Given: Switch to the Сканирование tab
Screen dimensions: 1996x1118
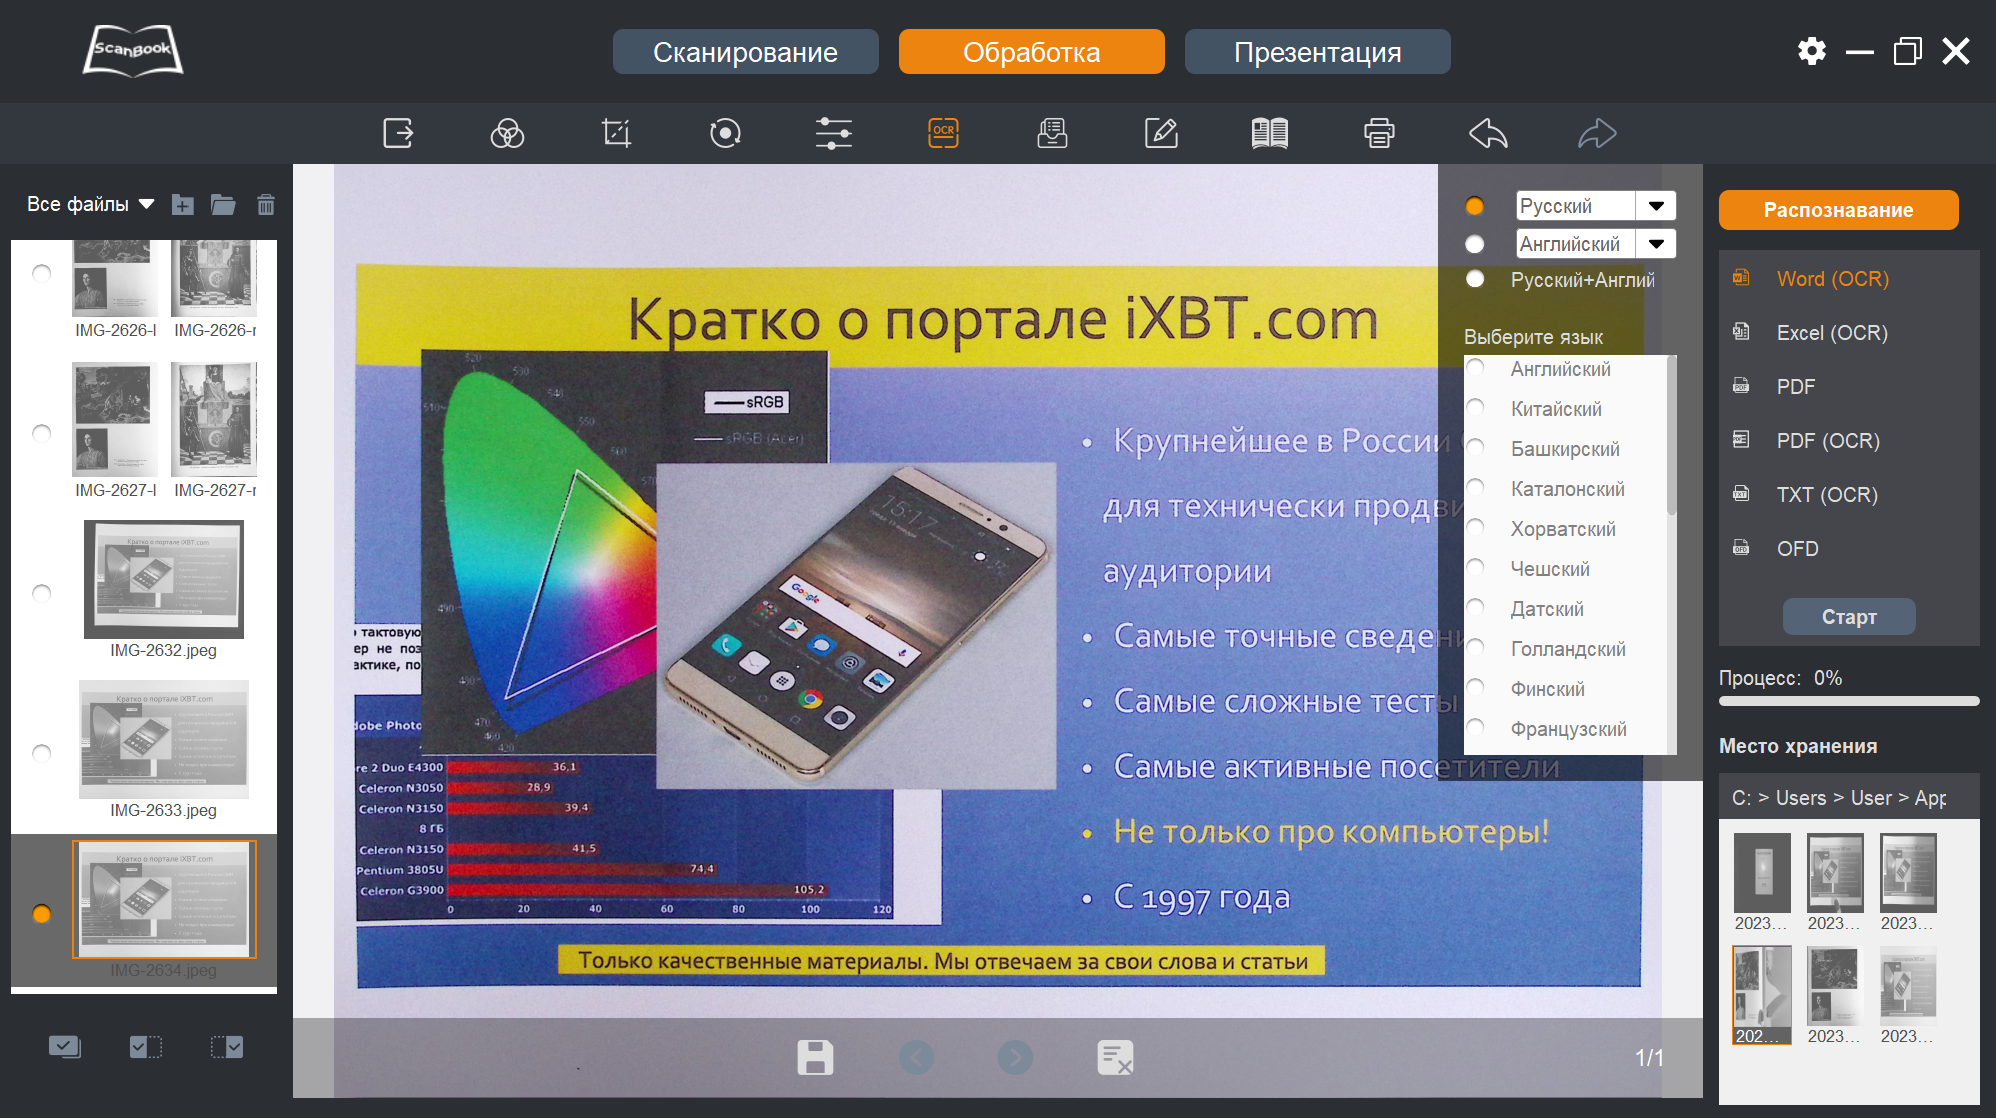Looking at the screenshot, I should tap(745, 52).
